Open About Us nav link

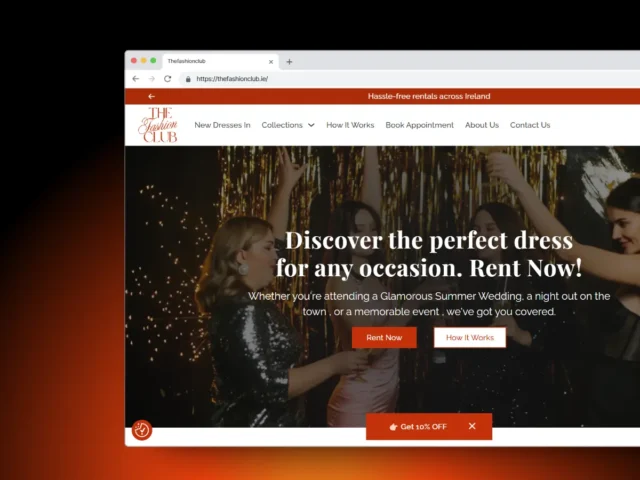482,125
